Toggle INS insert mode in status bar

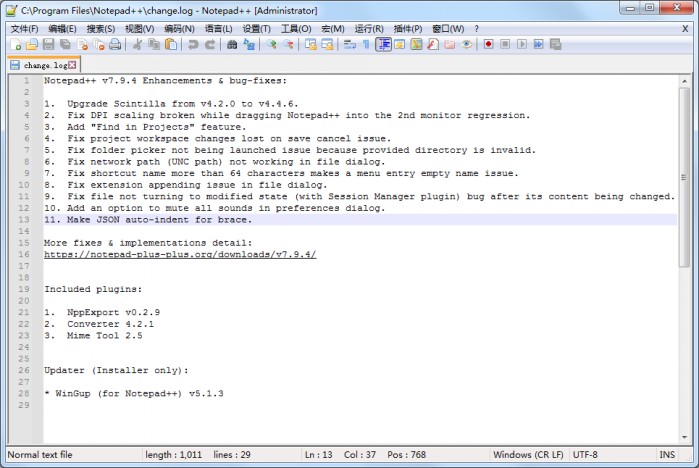click(666, 455)
